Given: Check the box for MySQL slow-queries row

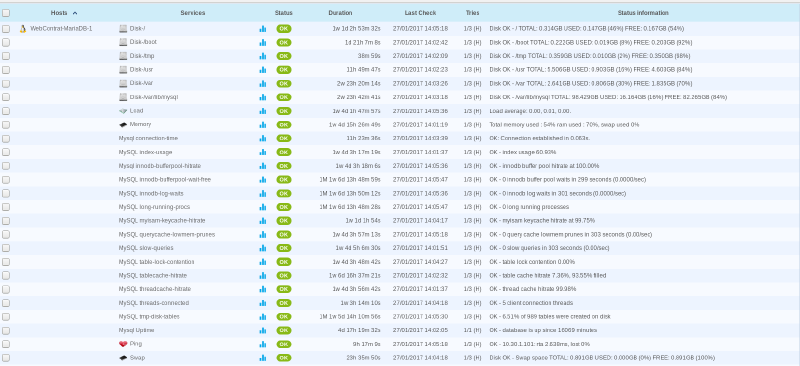Looking at the screenshot, I should (x=6, y=249).
